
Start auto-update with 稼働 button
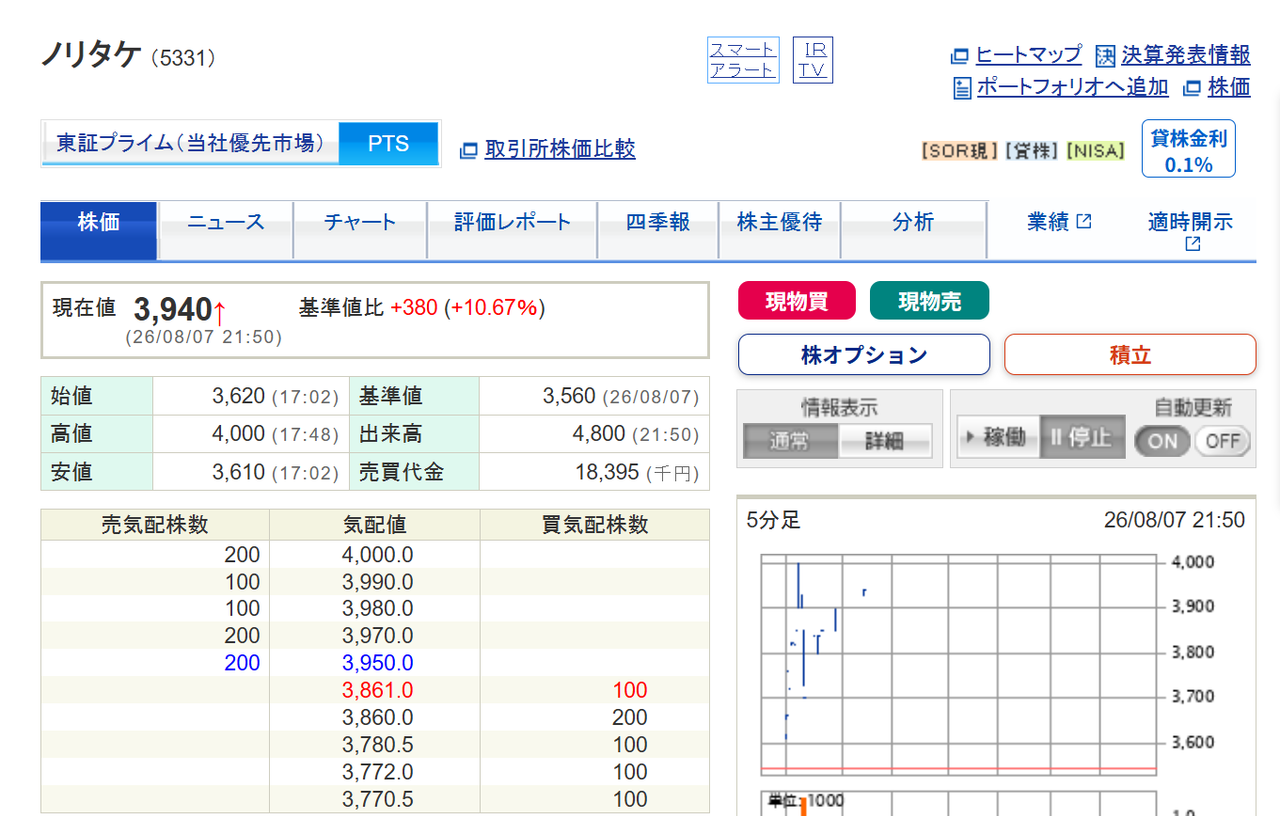point(999,438)
